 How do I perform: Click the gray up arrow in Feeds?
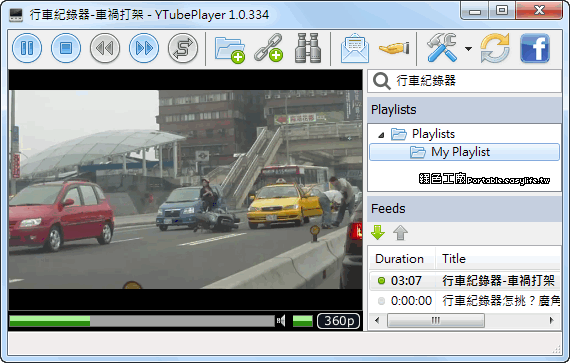400,233
